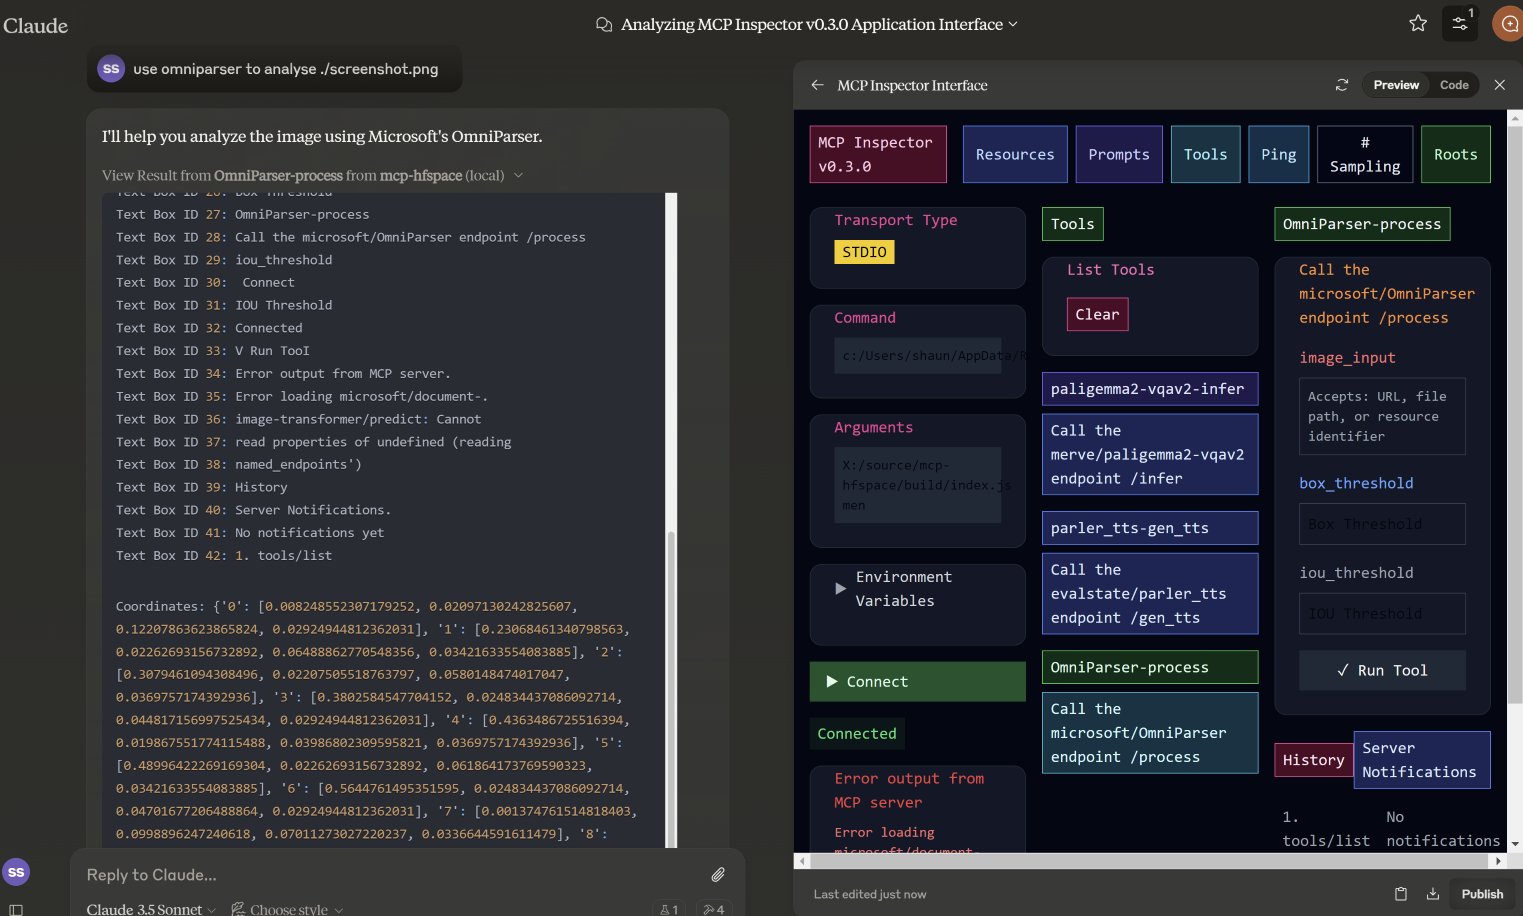Clear the List Tools results

pyautogui.click(x=1097, y=314)
